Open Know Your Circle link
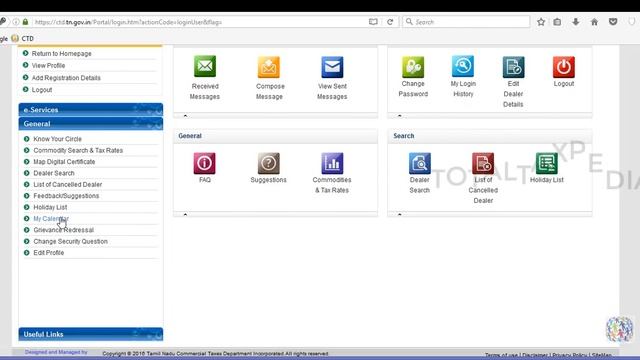Image resolution: width=640 pixels, height=360 pixels. coord(58,139)
